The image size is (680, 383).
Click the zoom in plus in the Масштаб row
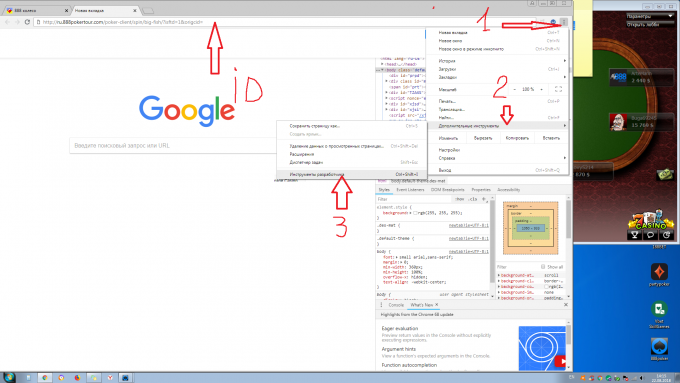[x=541, y=89]
